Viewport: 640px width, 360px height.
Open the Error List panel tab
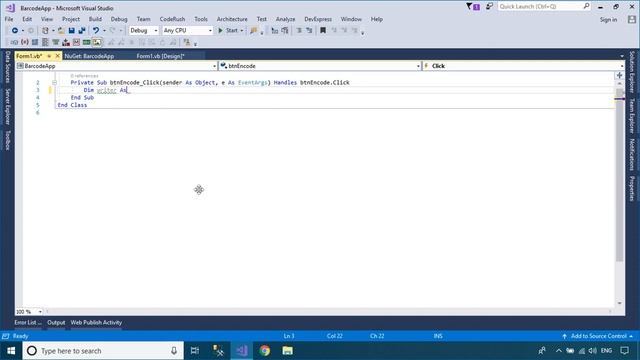tap(27, 322)
